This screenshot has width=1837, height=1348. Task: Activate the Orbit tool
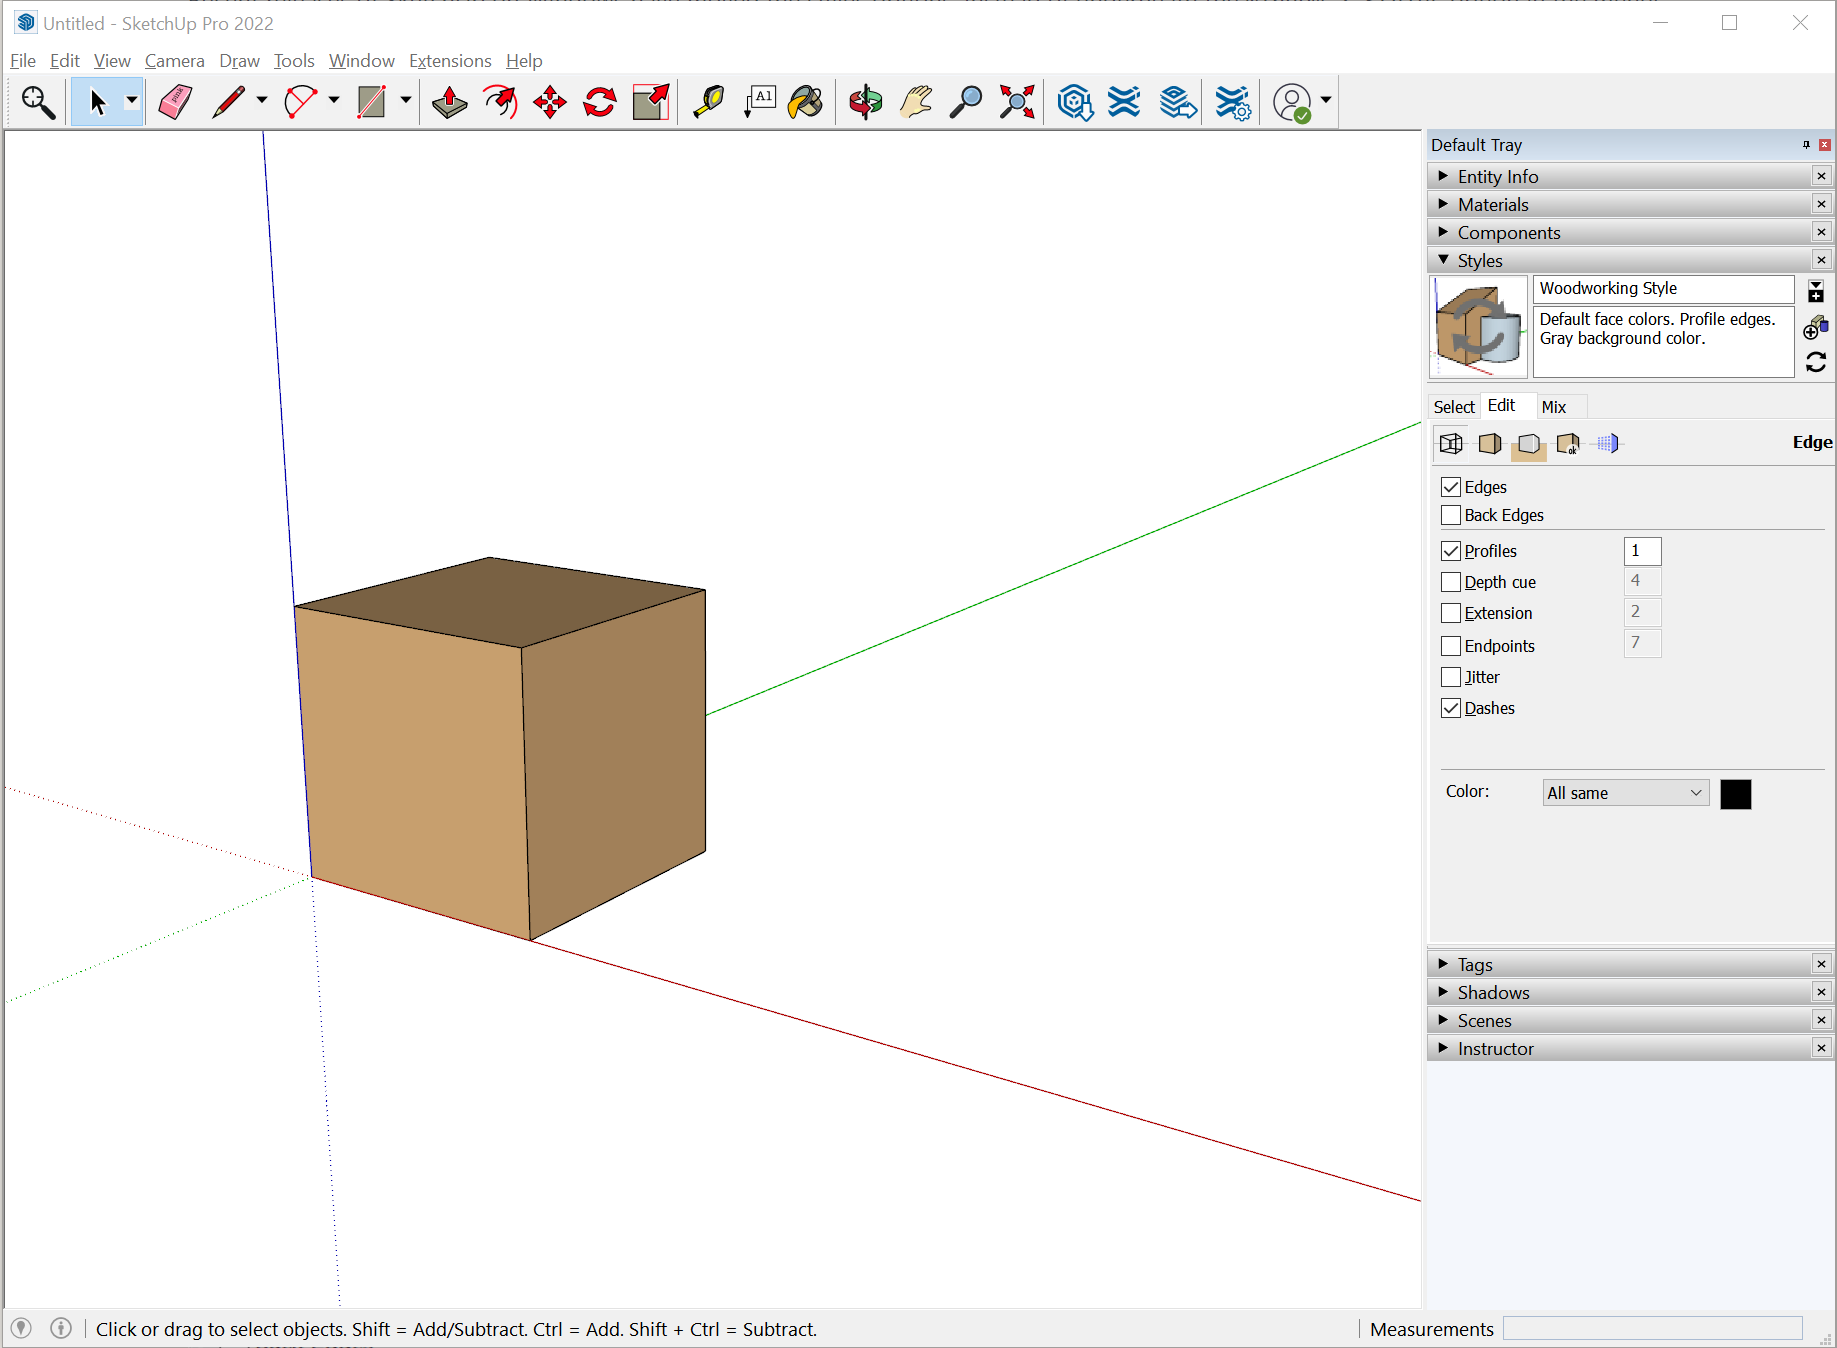(x=865, y=102)
